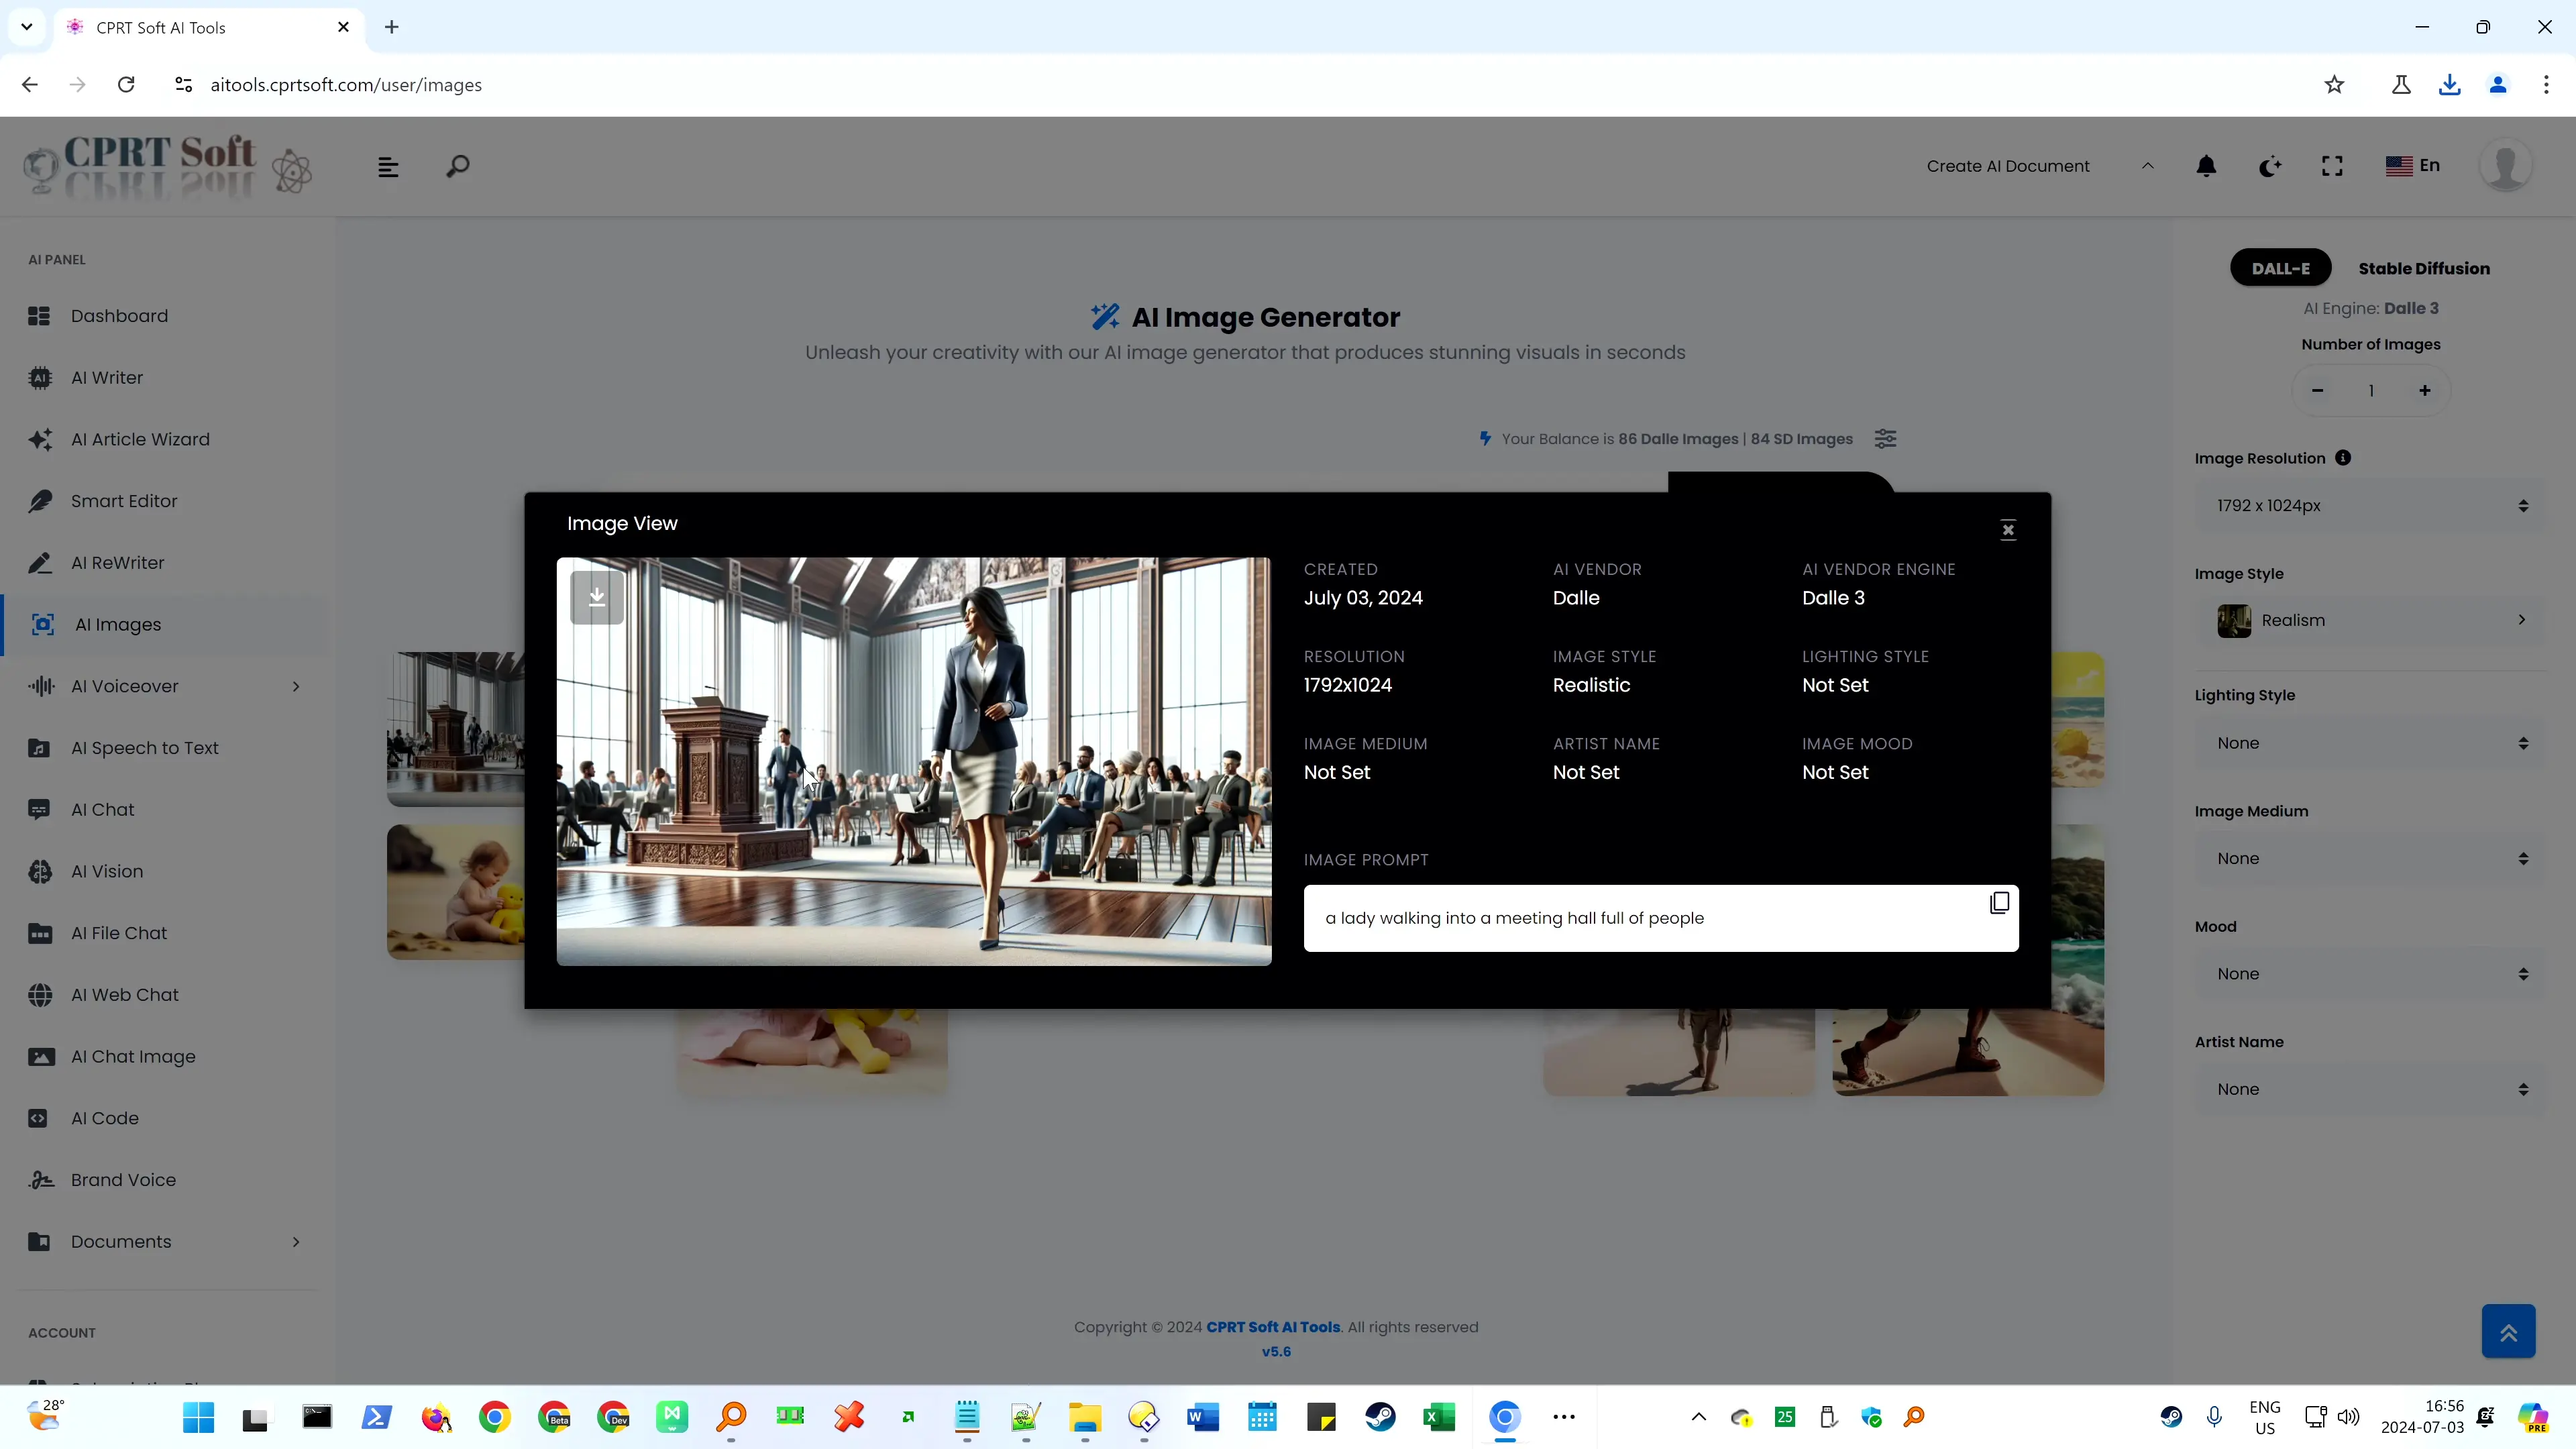This screenshot has width=2576, height=1449.
Task: Click the dark mode moon icon
Action: pos(2270,164)
